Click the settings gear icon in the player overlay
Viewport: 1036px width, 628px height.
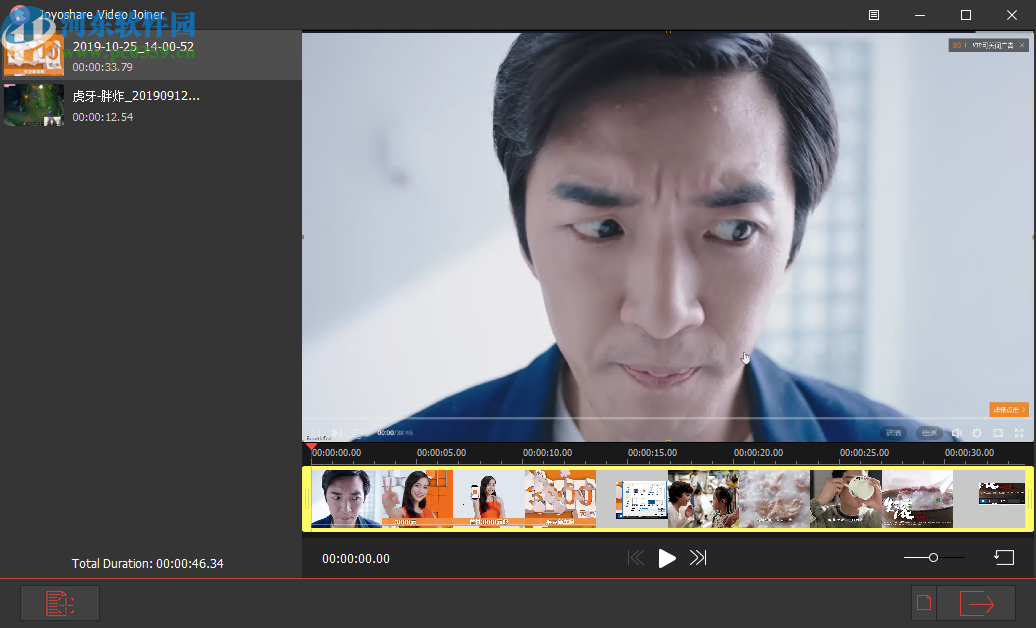click(977, 433)
